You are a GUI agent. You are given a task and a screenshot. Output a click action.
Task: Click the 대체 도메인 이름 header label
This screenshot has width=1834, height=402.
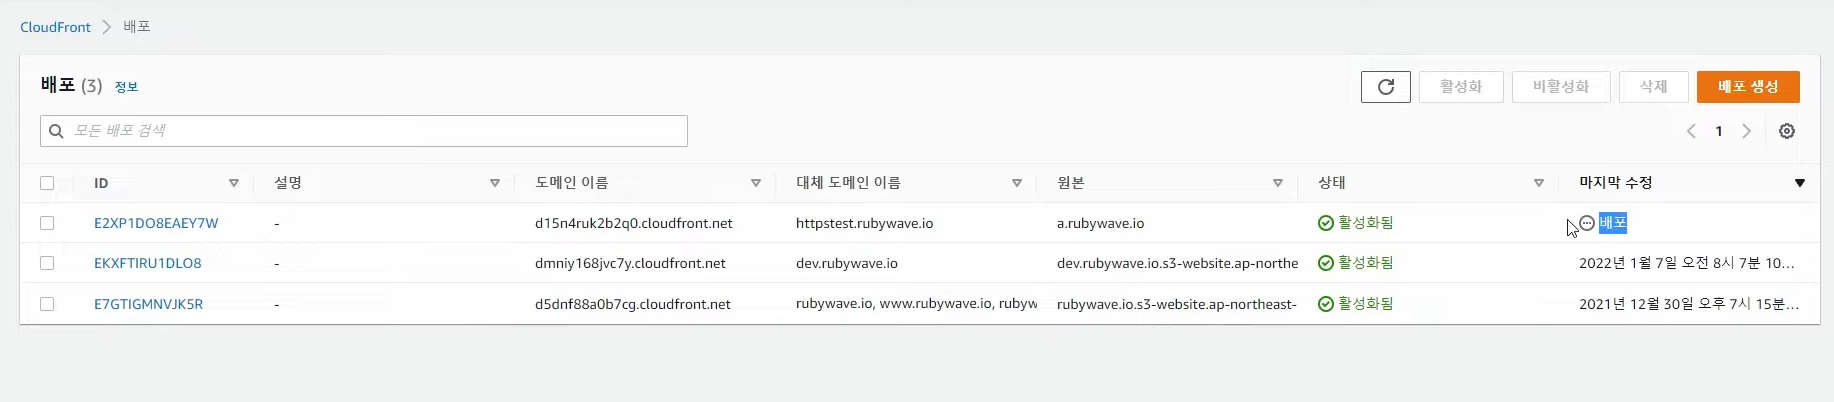pyautogui.click(x=848, y=183)
